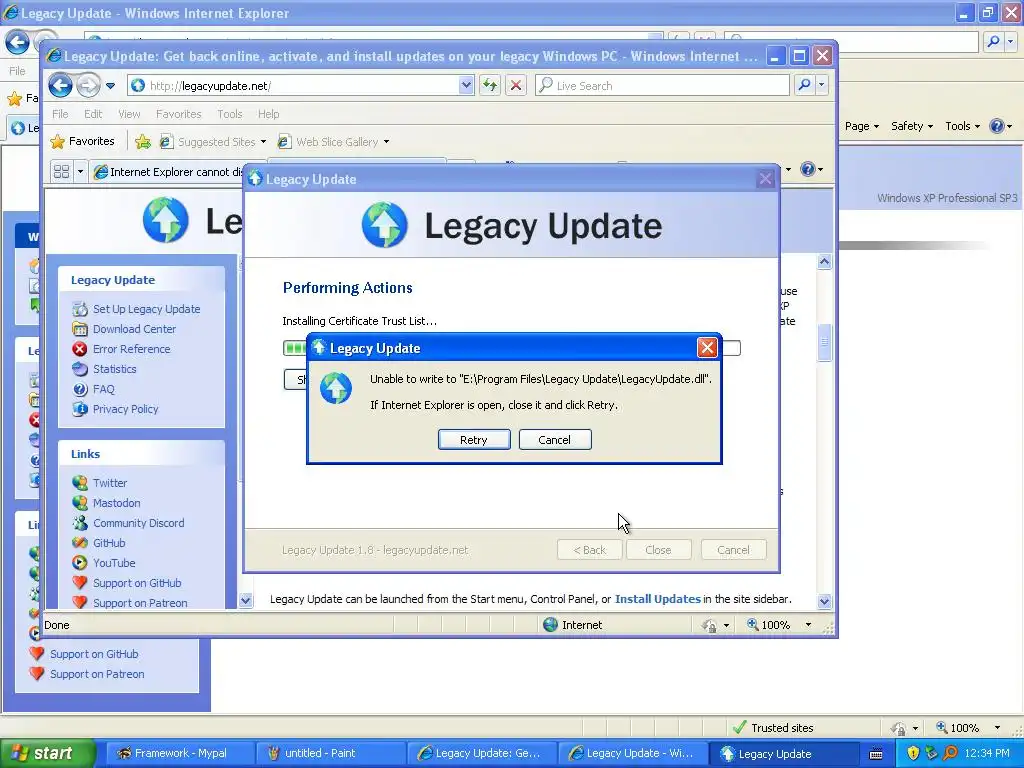The image size is (1024, 768).
Task: Open Privacy Policy link
Action: 125,409
